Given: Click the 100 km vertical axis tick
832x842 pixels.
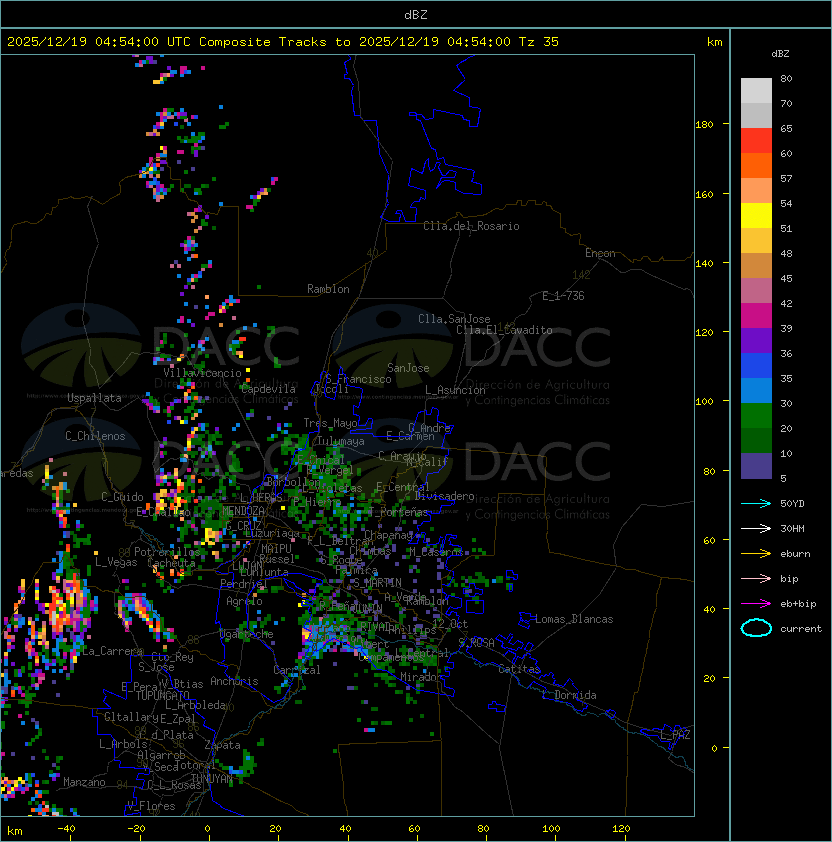Looking at the screenshot, I should (704, 402).
